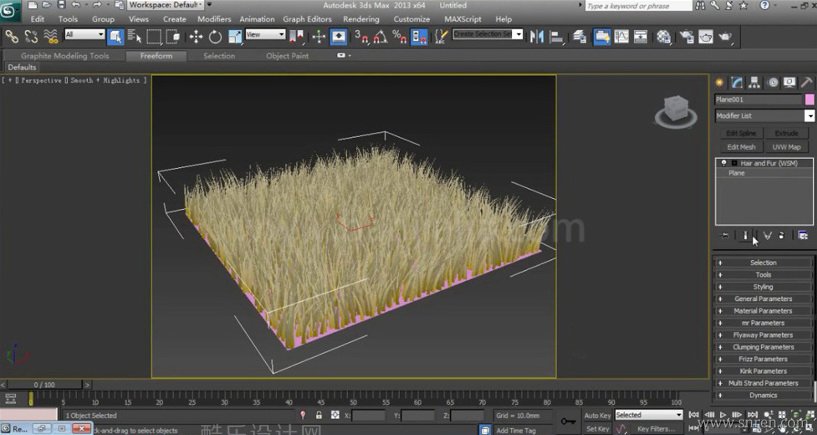
Task: Switch to the Utilities panel hammer icon
Action: tap(806, 82)
